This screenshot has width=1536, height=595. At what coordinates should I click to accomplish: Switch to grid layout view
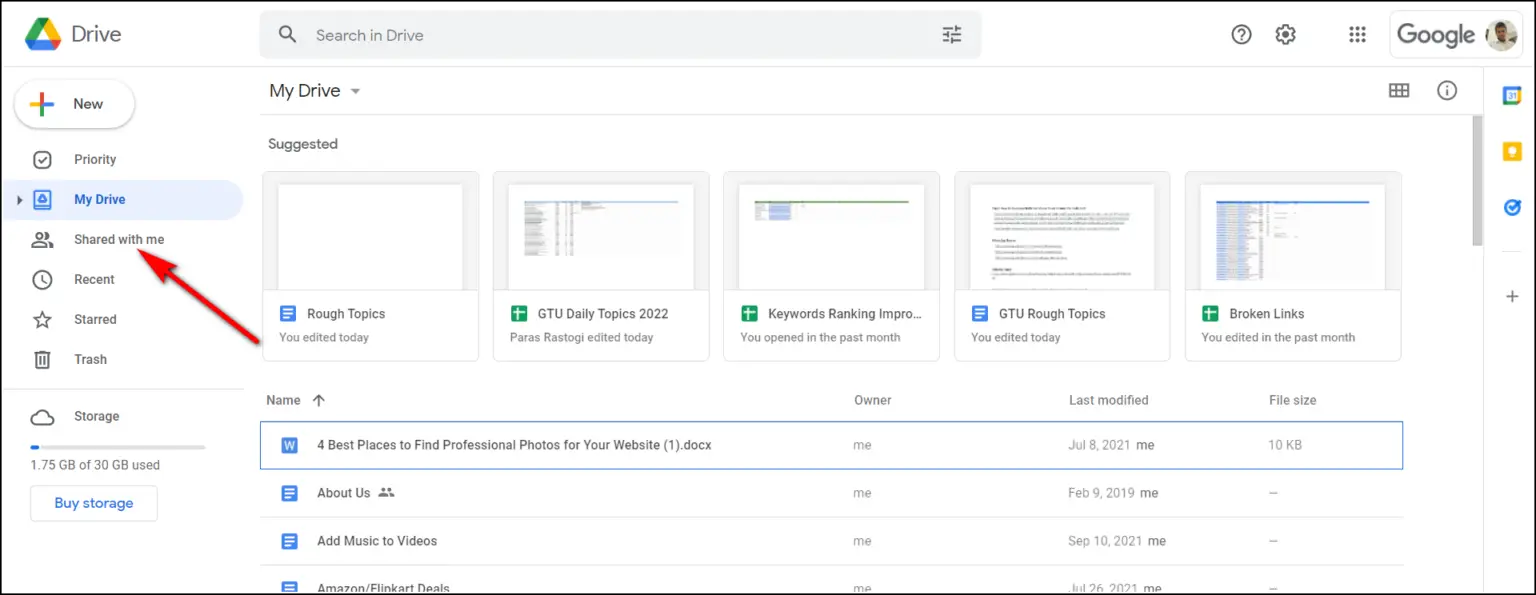pyautogui.click(x=1399, y=91)
